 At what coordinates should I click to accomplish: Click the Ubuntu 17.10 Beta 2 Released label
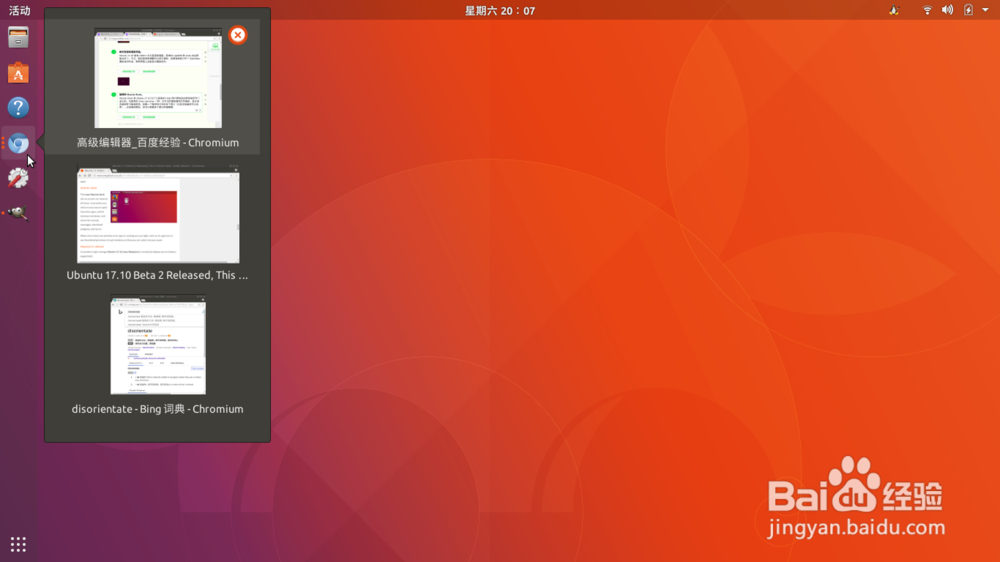click(x=158, y=275)
